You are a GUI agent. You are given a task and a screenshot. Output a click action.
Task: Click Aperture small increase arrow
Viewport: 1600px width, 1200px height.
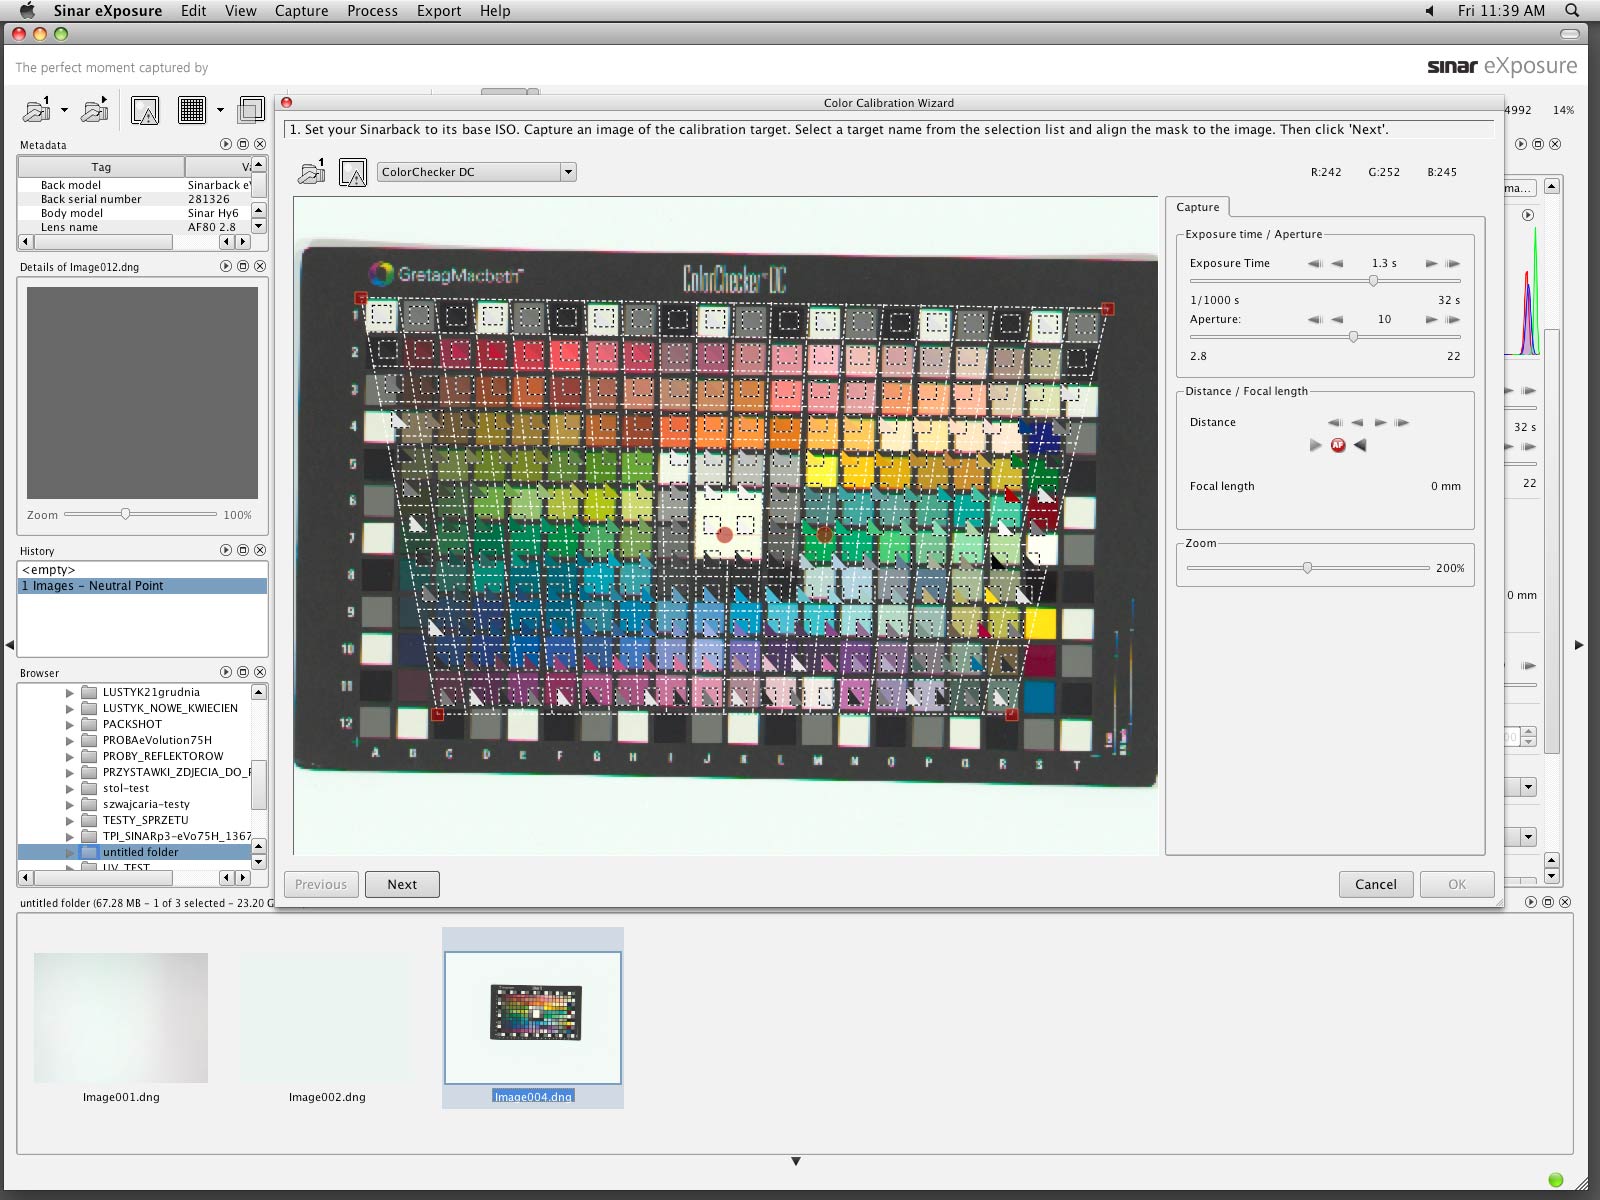point(1431,319)
